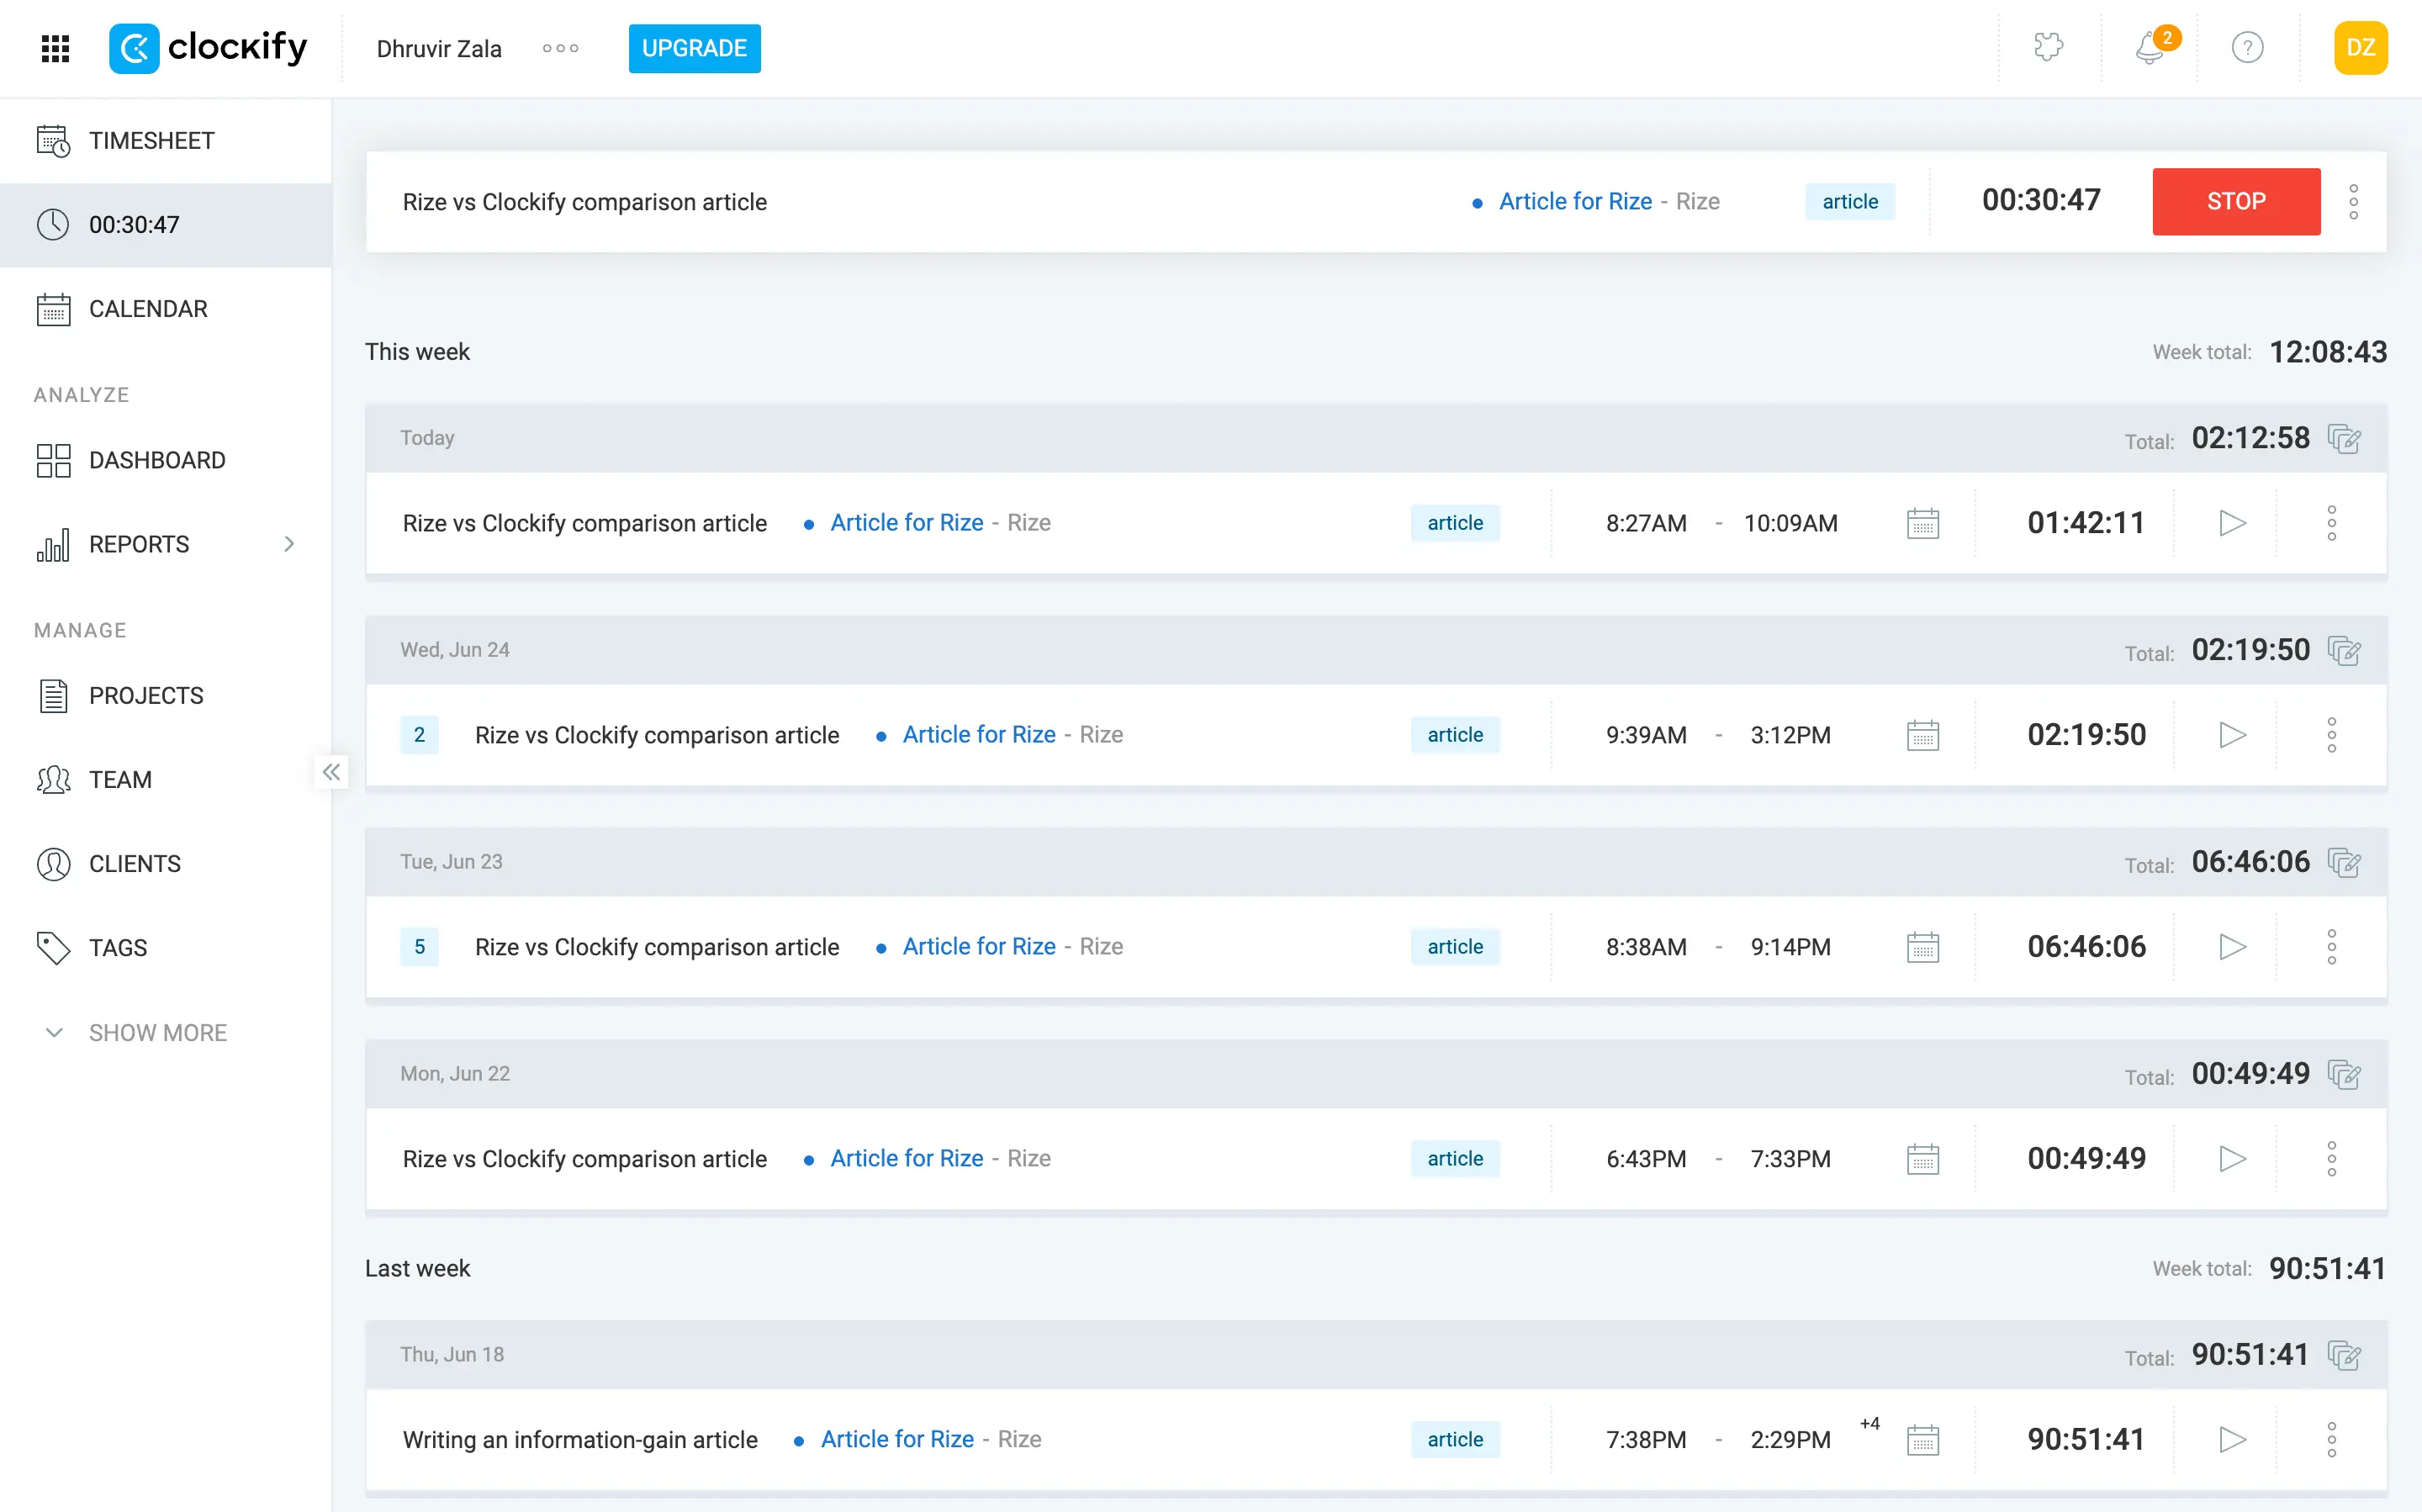Edit duration 00:49:49 on Mon, Jun 22
This screenshot has height=1512, width=2422.
click(2086, 1159)
